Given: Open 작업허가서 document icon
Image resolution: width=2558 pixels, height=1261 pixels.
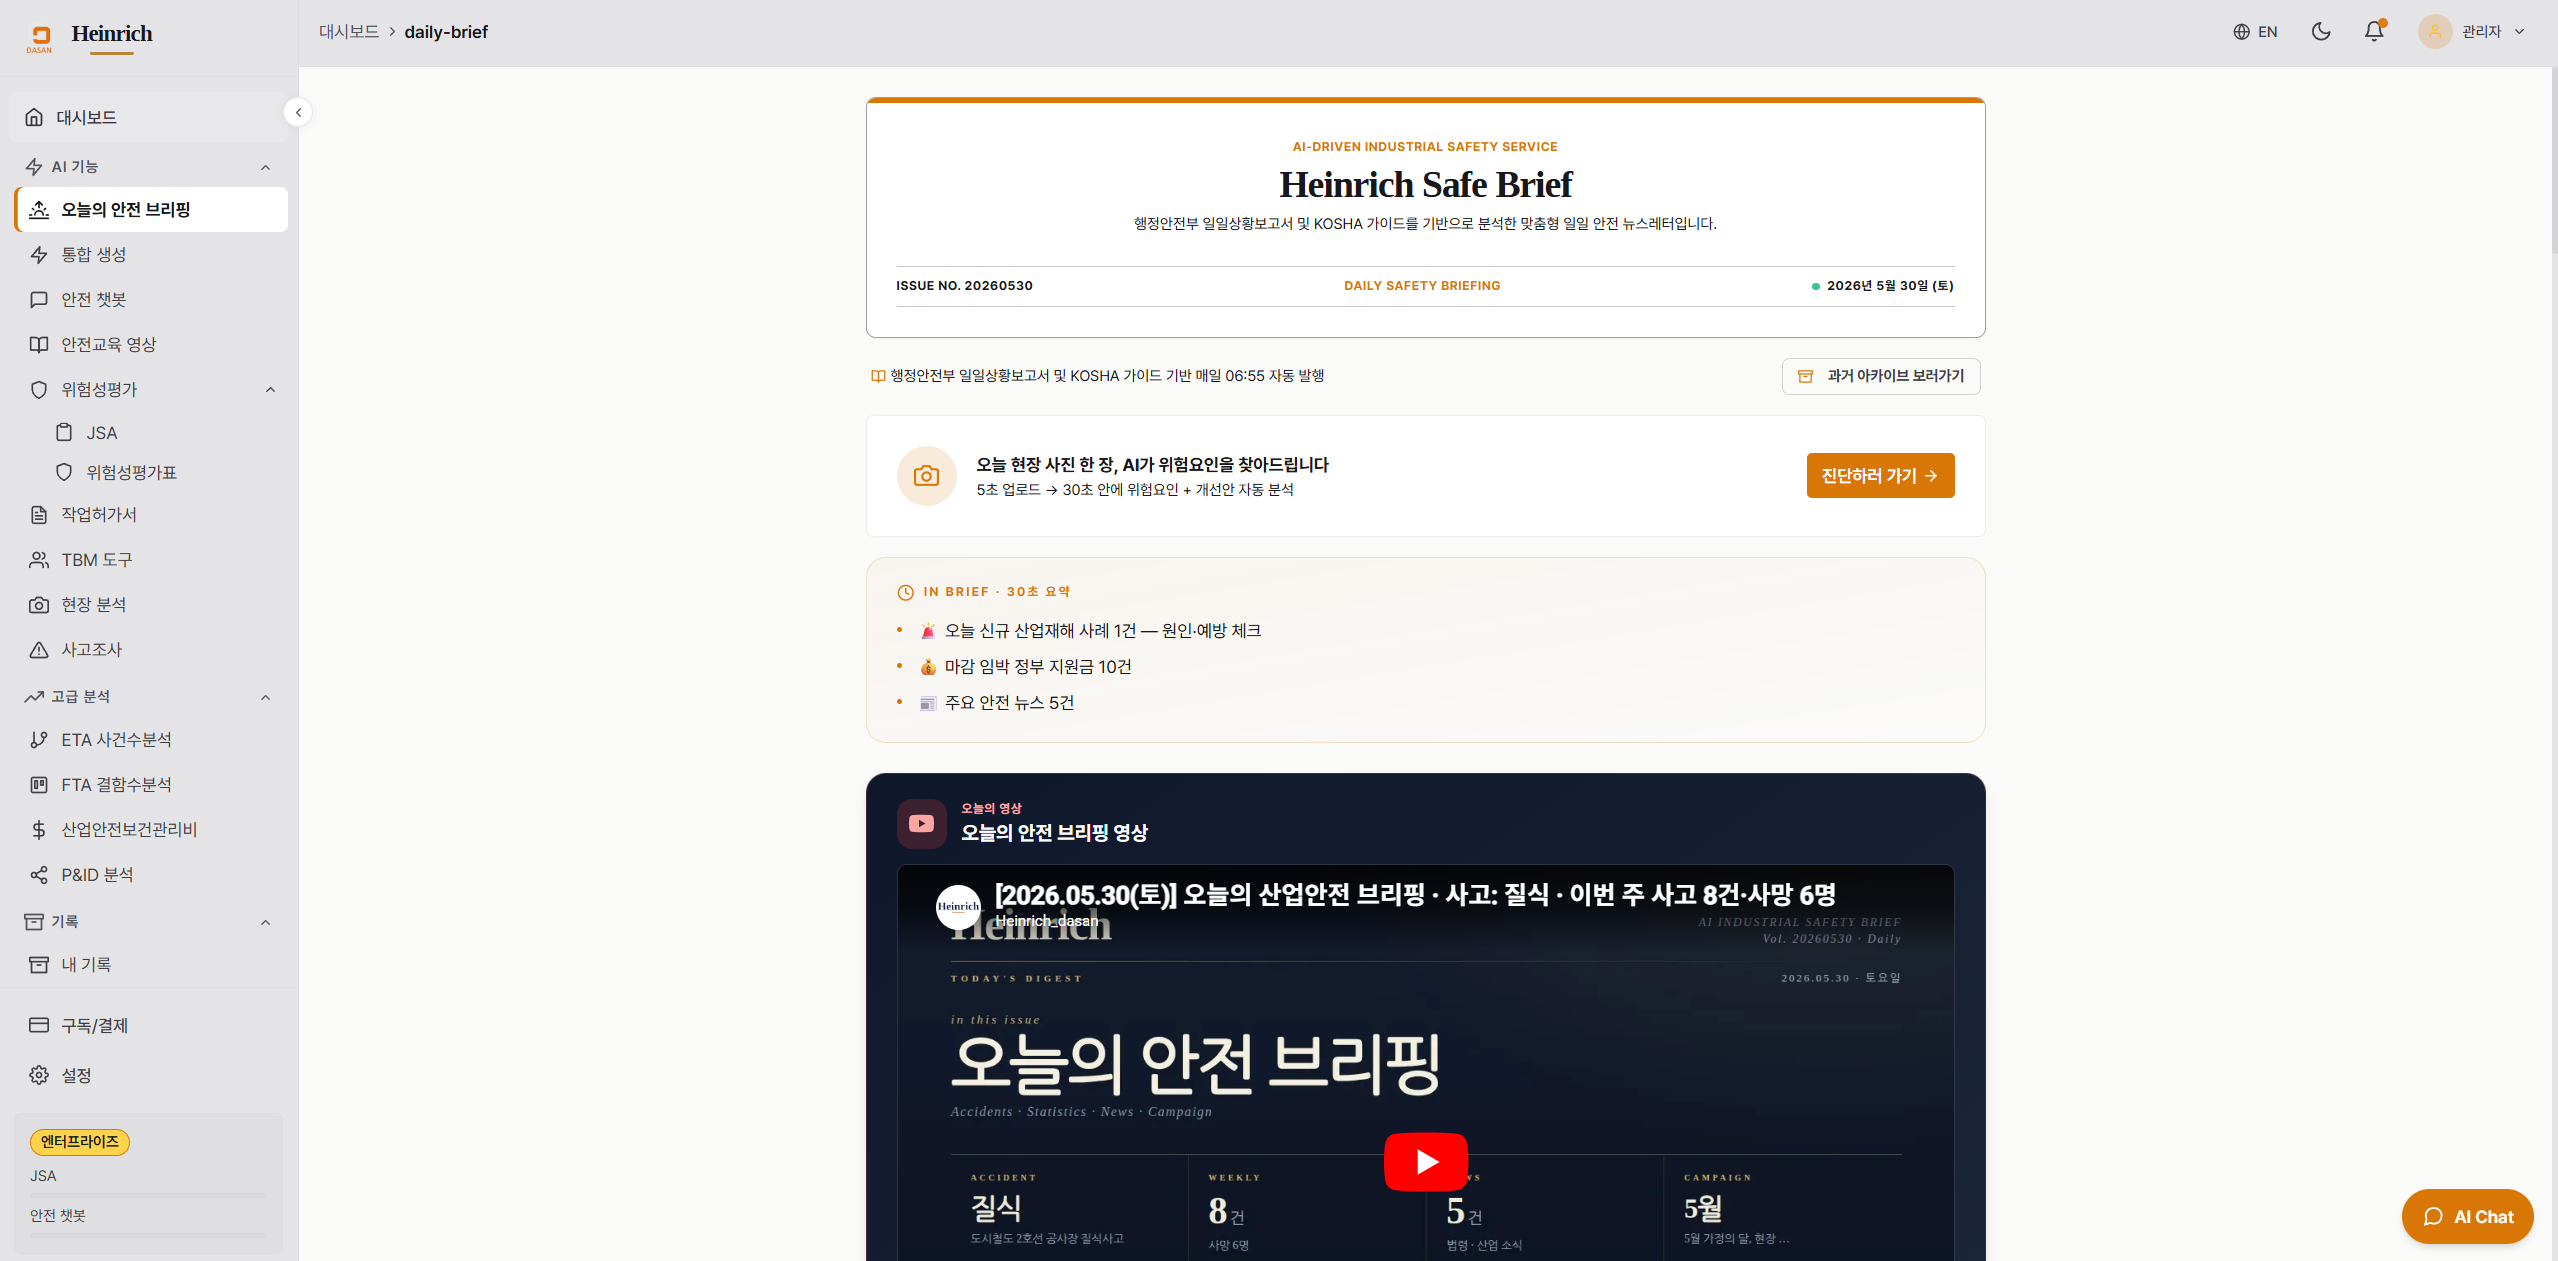Looking at the screenshot, I should coord(39,514).
